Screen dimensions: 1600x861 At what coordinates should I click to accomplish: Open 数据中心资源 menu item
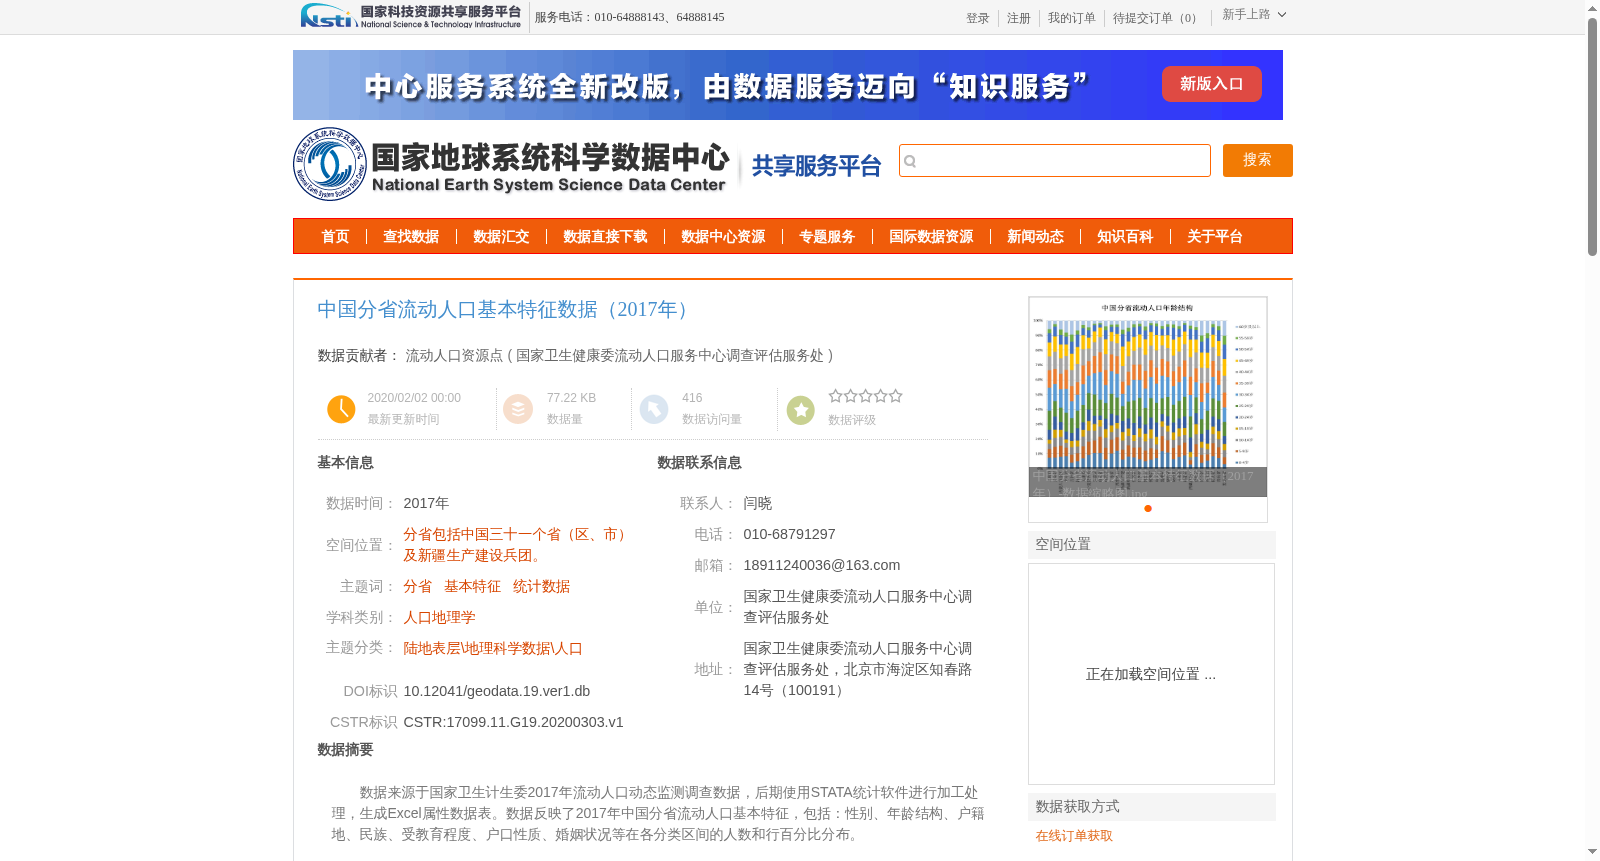[723, 237]
